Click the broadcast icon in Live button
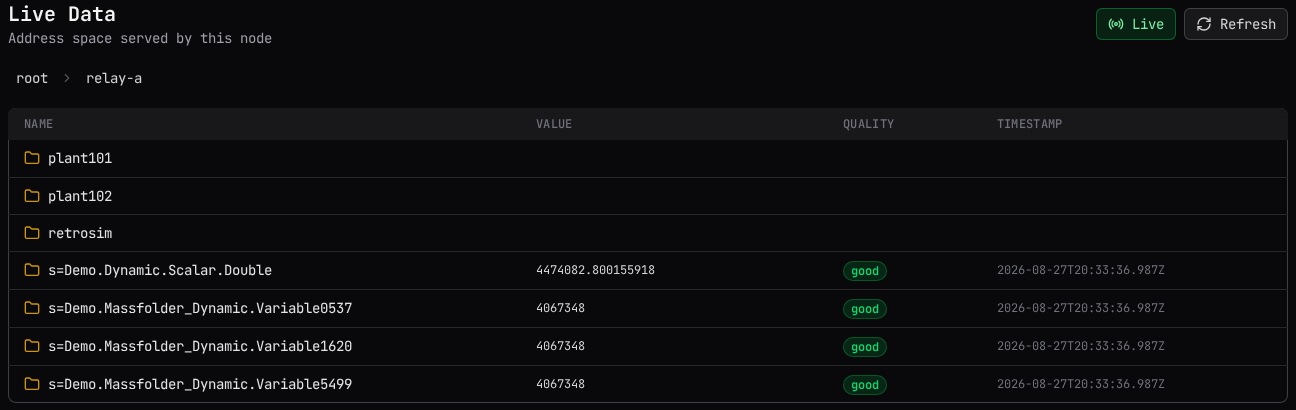The height and width of the screenshot is (410, 1296). pyautogui.click(x=1116, y=24)
